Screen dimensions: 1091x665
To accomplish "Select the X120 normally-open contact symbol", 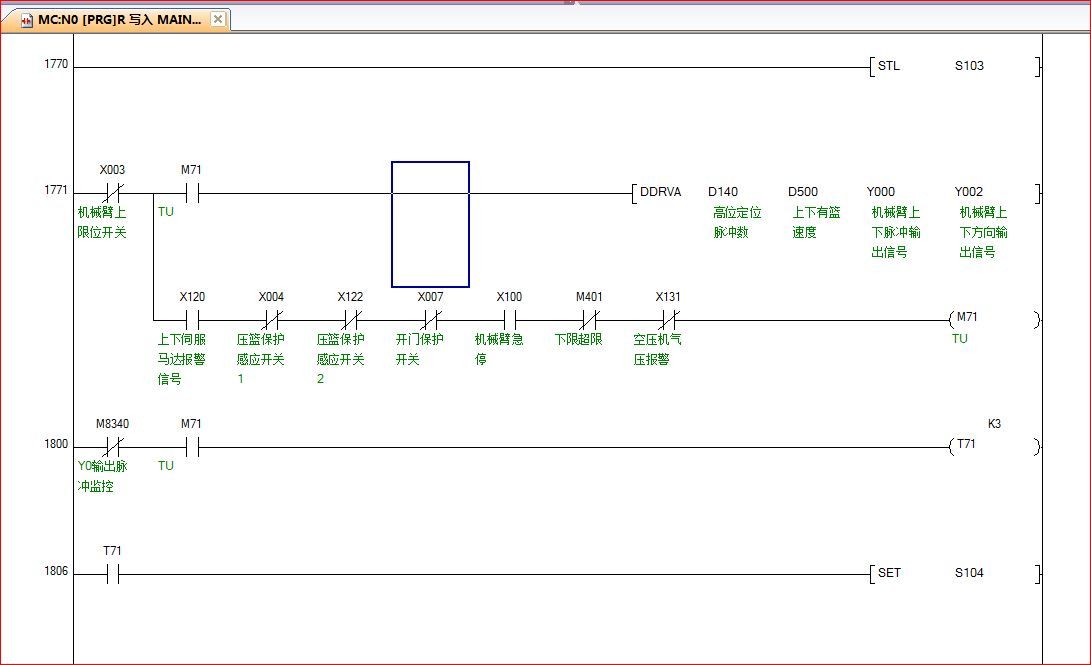I will tap(192, 320).
